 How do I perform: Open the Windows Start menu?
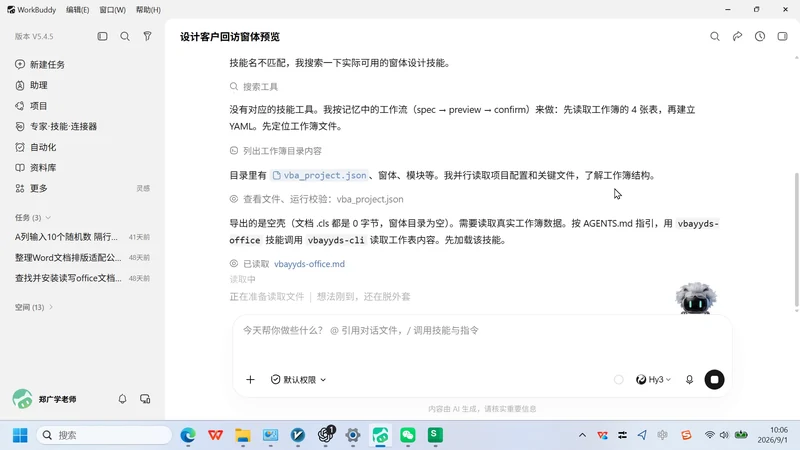[x=20, y=435]
